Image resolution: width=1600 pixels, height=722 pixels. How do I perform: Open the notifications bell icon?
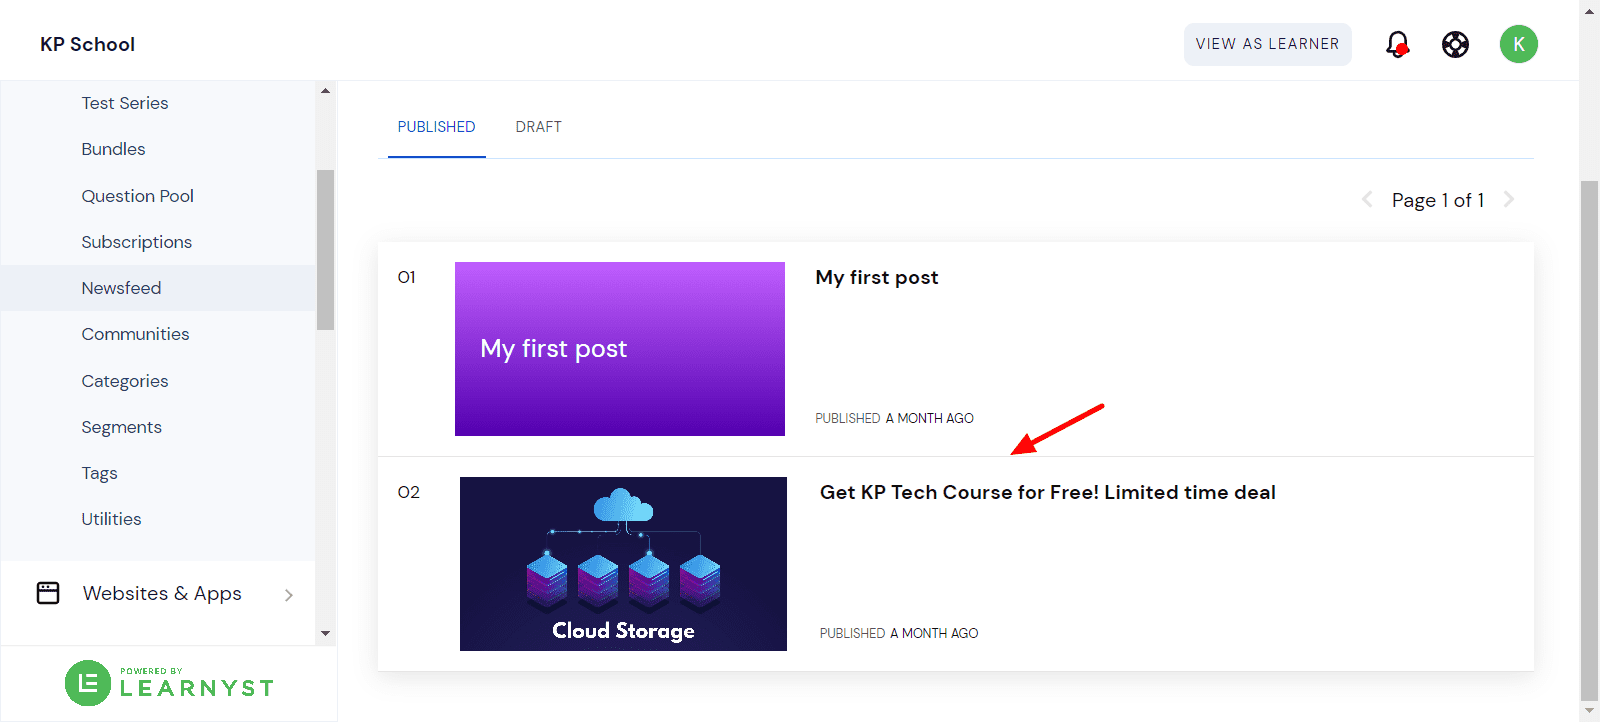tap(1397, 44)
